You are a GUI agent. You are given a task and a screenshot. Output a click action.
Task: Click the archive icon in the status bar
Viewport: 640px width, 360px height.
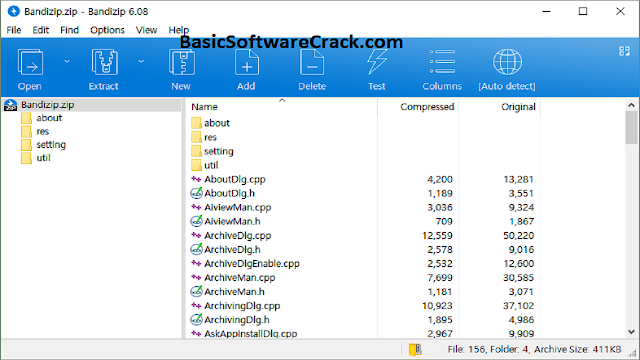pos(415,349)
